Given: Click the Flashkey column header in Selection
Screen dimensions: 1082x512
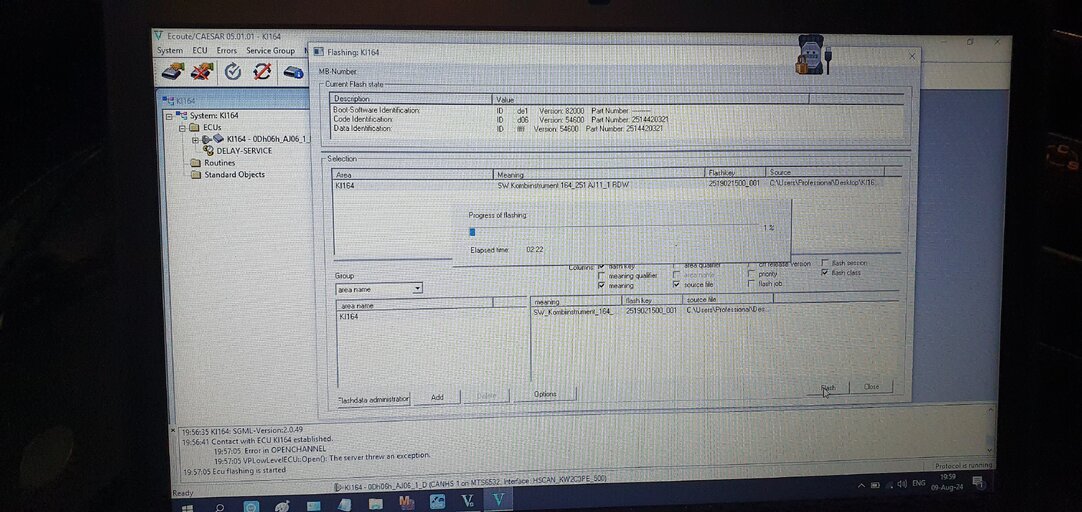Looking at the screenshot, I should point(736,172).
